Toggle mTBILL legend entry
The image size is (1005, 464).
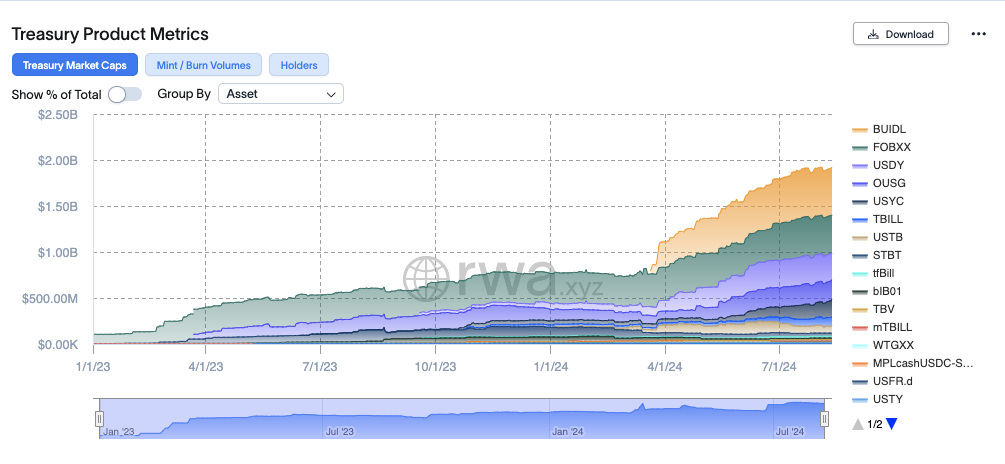pos(882,327)
